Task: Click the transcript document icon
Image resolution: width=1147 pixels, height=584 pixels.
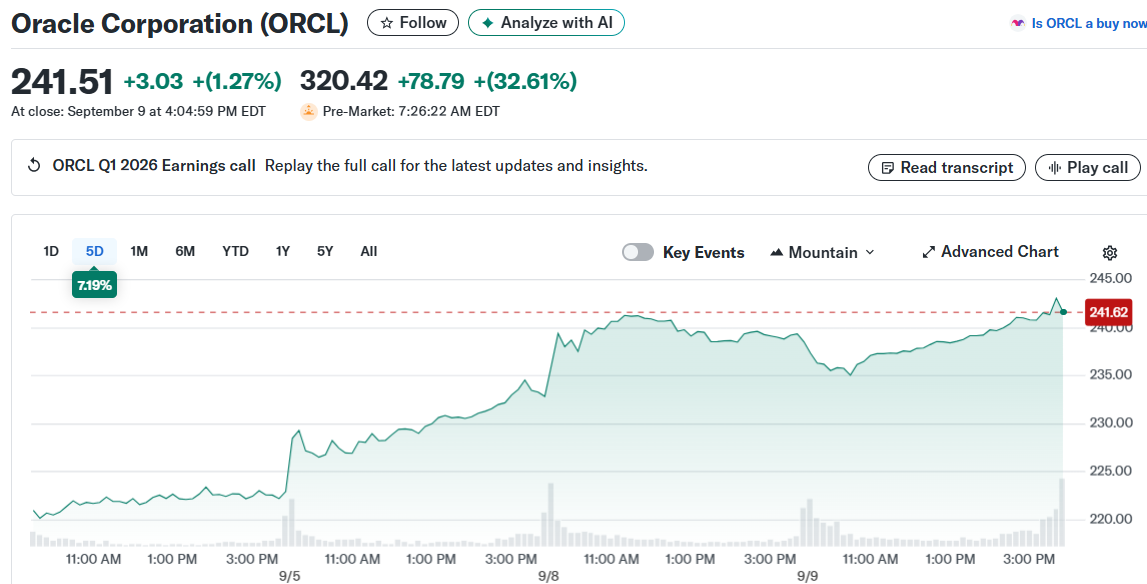Action: [x=887, y=168]
